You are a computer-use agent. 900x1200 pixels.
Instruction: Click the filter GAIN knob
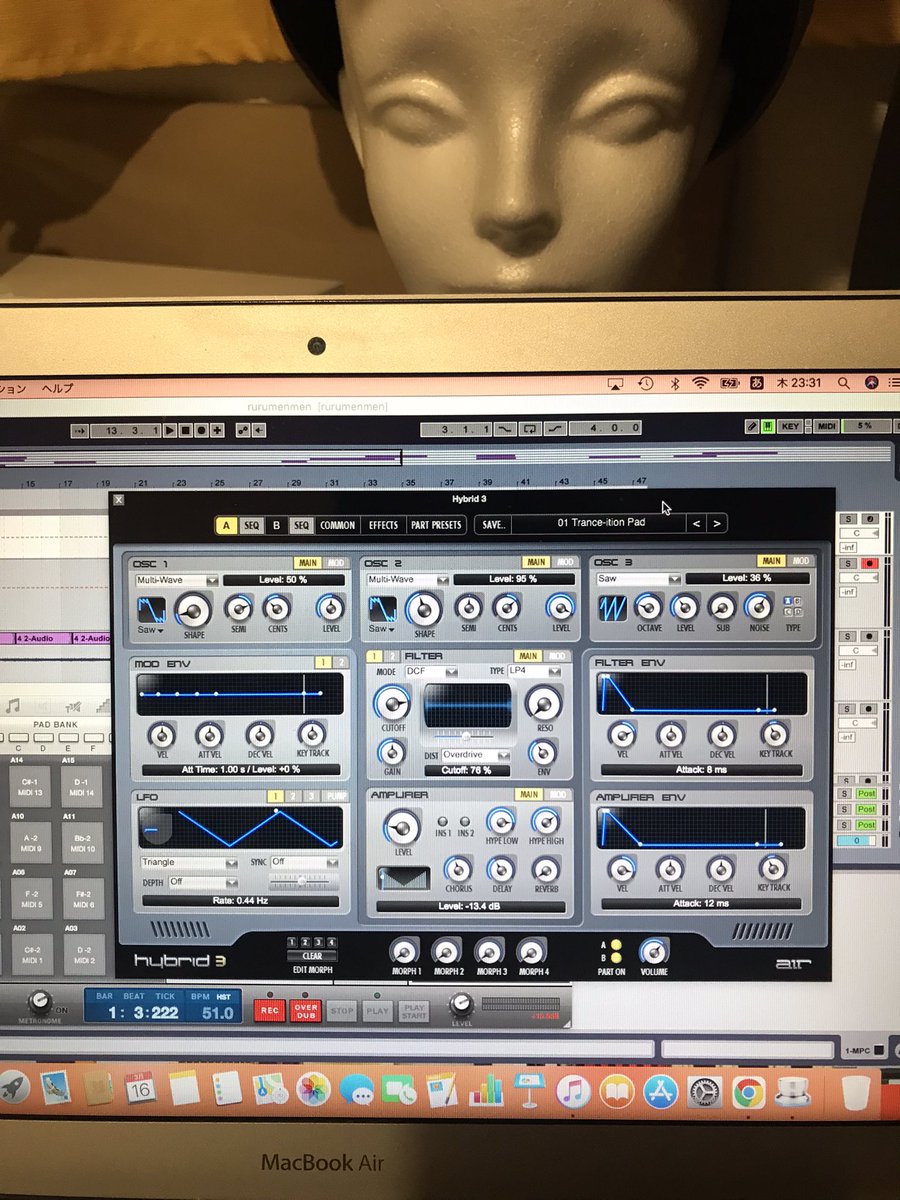[x=393, y=752]
